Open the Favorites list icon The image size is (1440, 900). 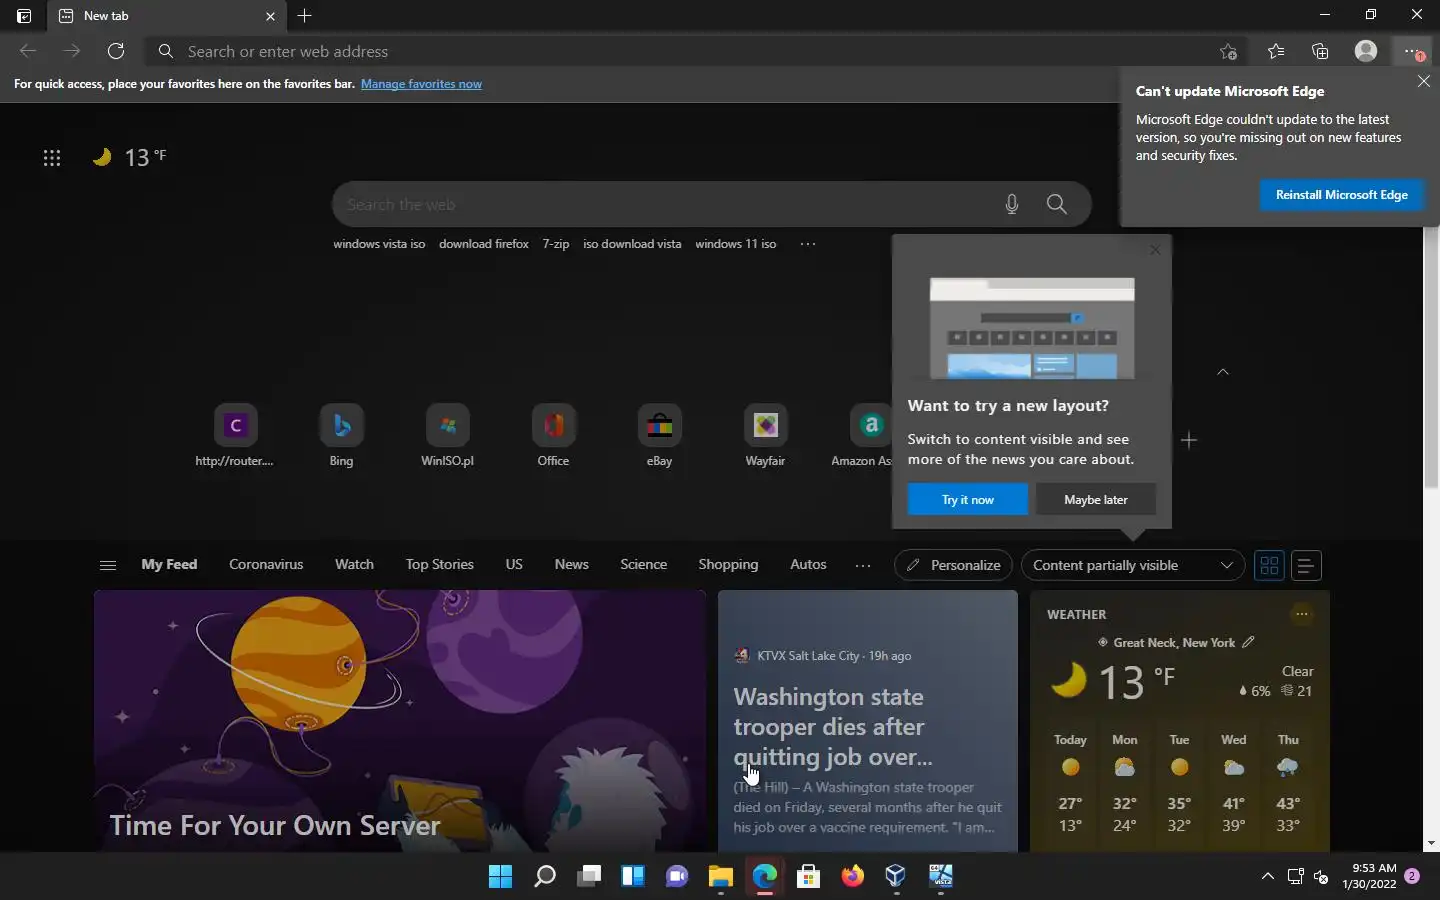[1276, 51]
